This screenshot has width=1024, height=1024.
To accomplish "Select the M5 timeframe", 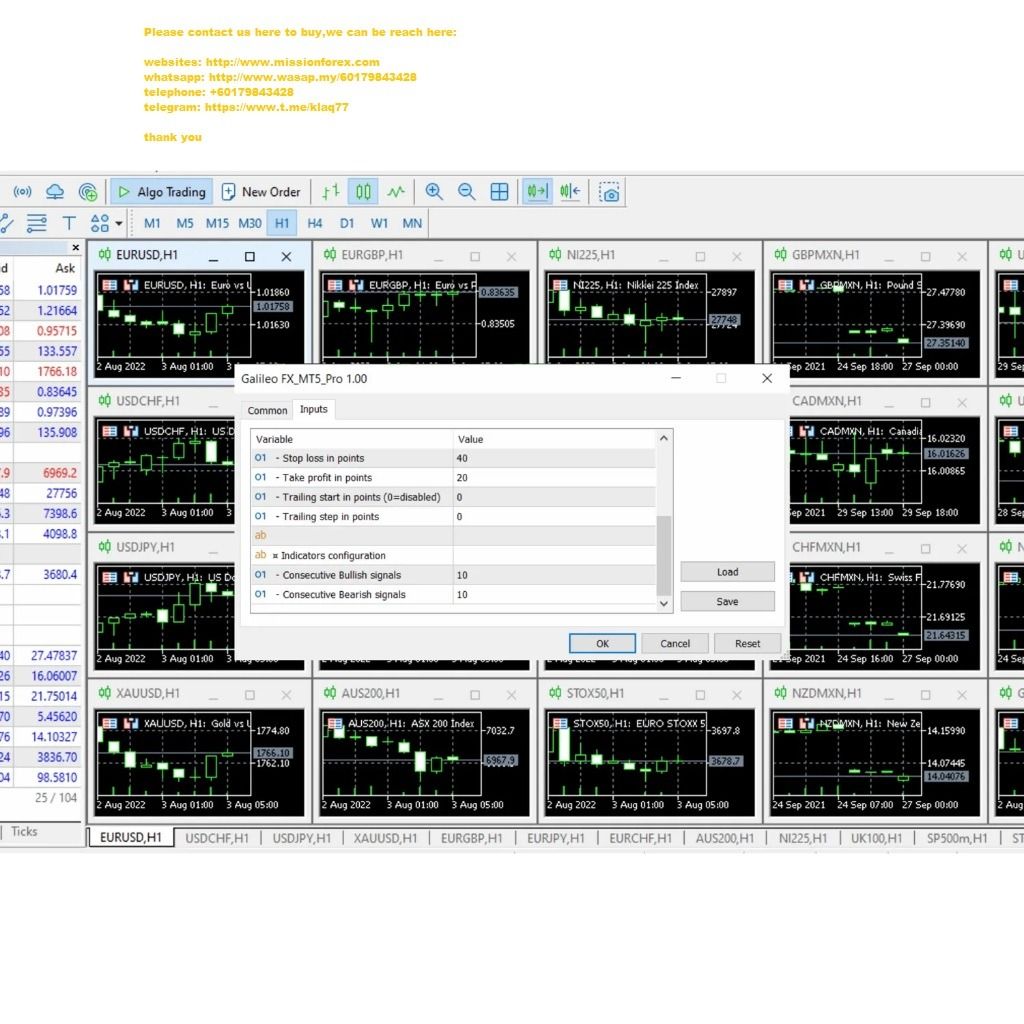I will coord(185,223).
